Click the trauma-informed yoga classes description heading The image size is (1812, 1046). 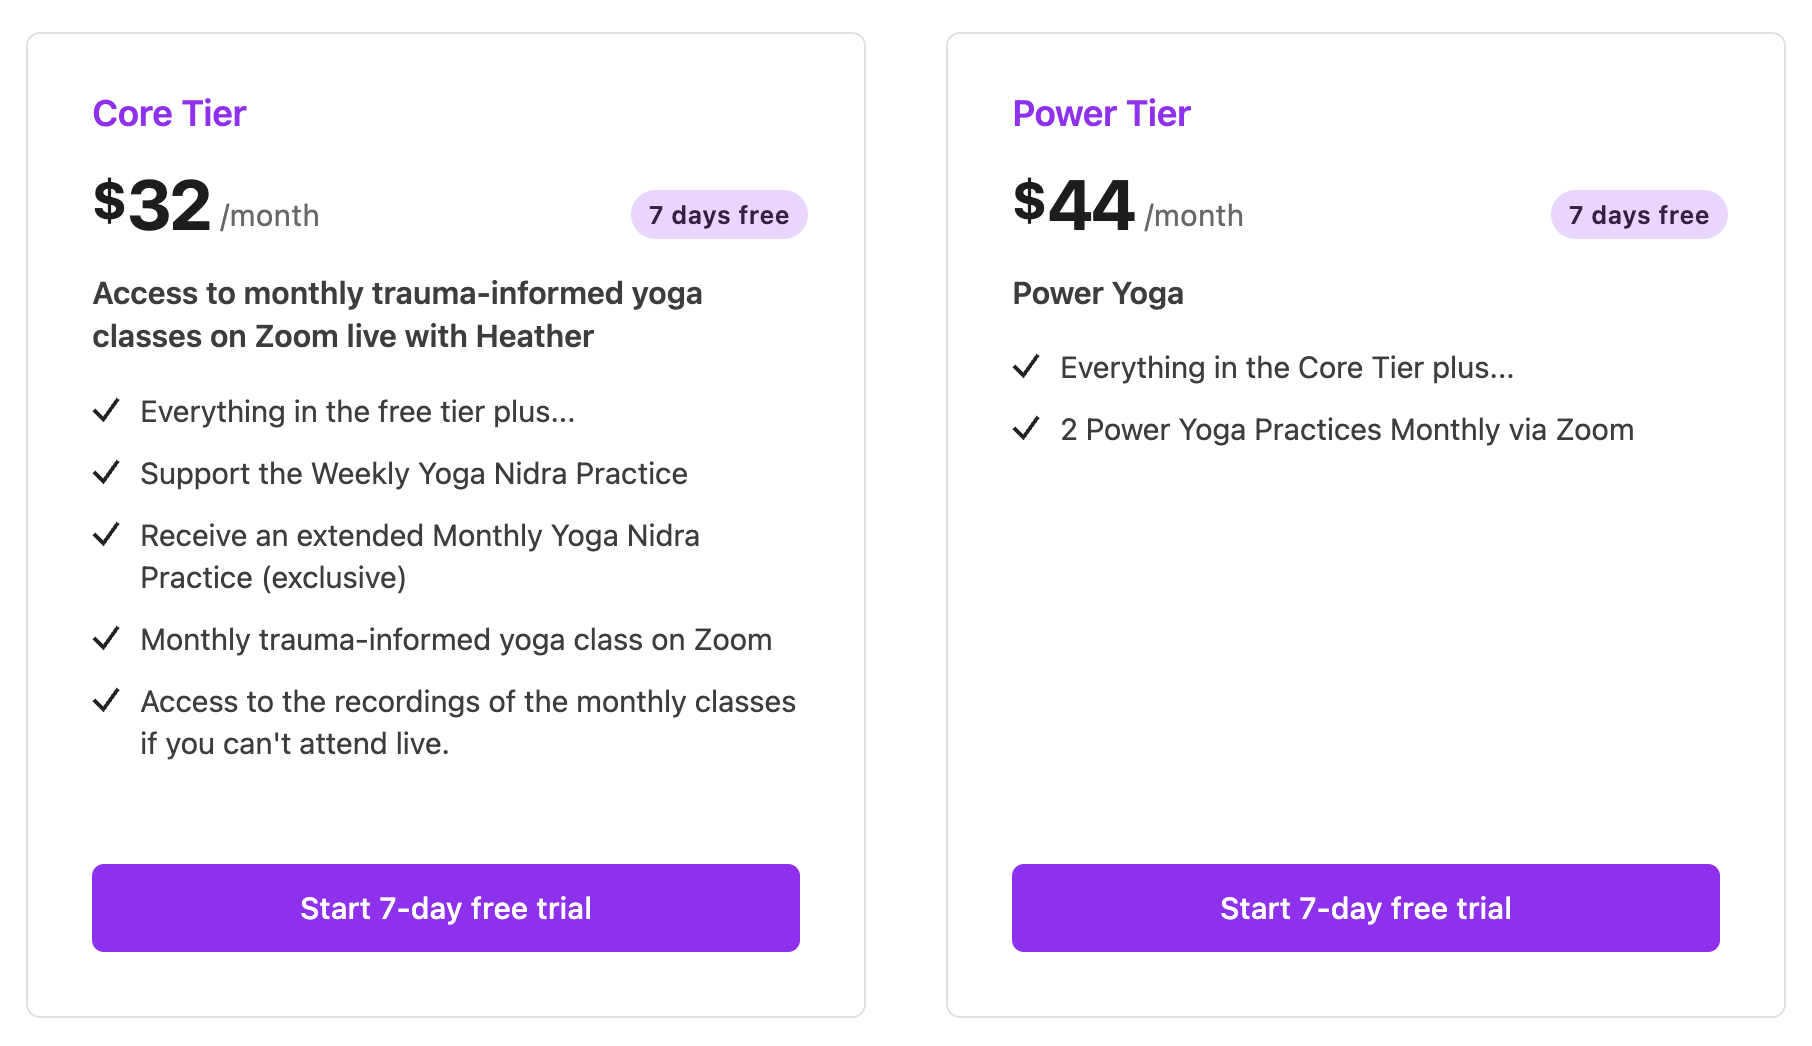397,315
